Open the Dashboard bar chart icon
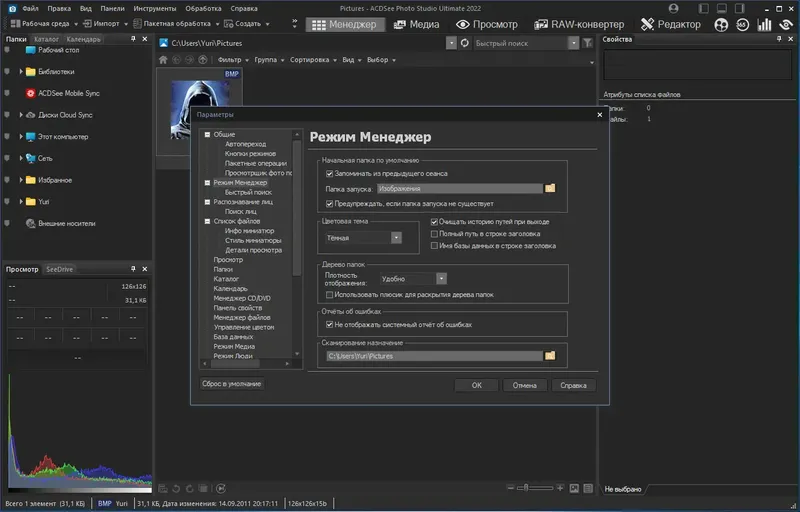800x512 pixels. (764, 24)
